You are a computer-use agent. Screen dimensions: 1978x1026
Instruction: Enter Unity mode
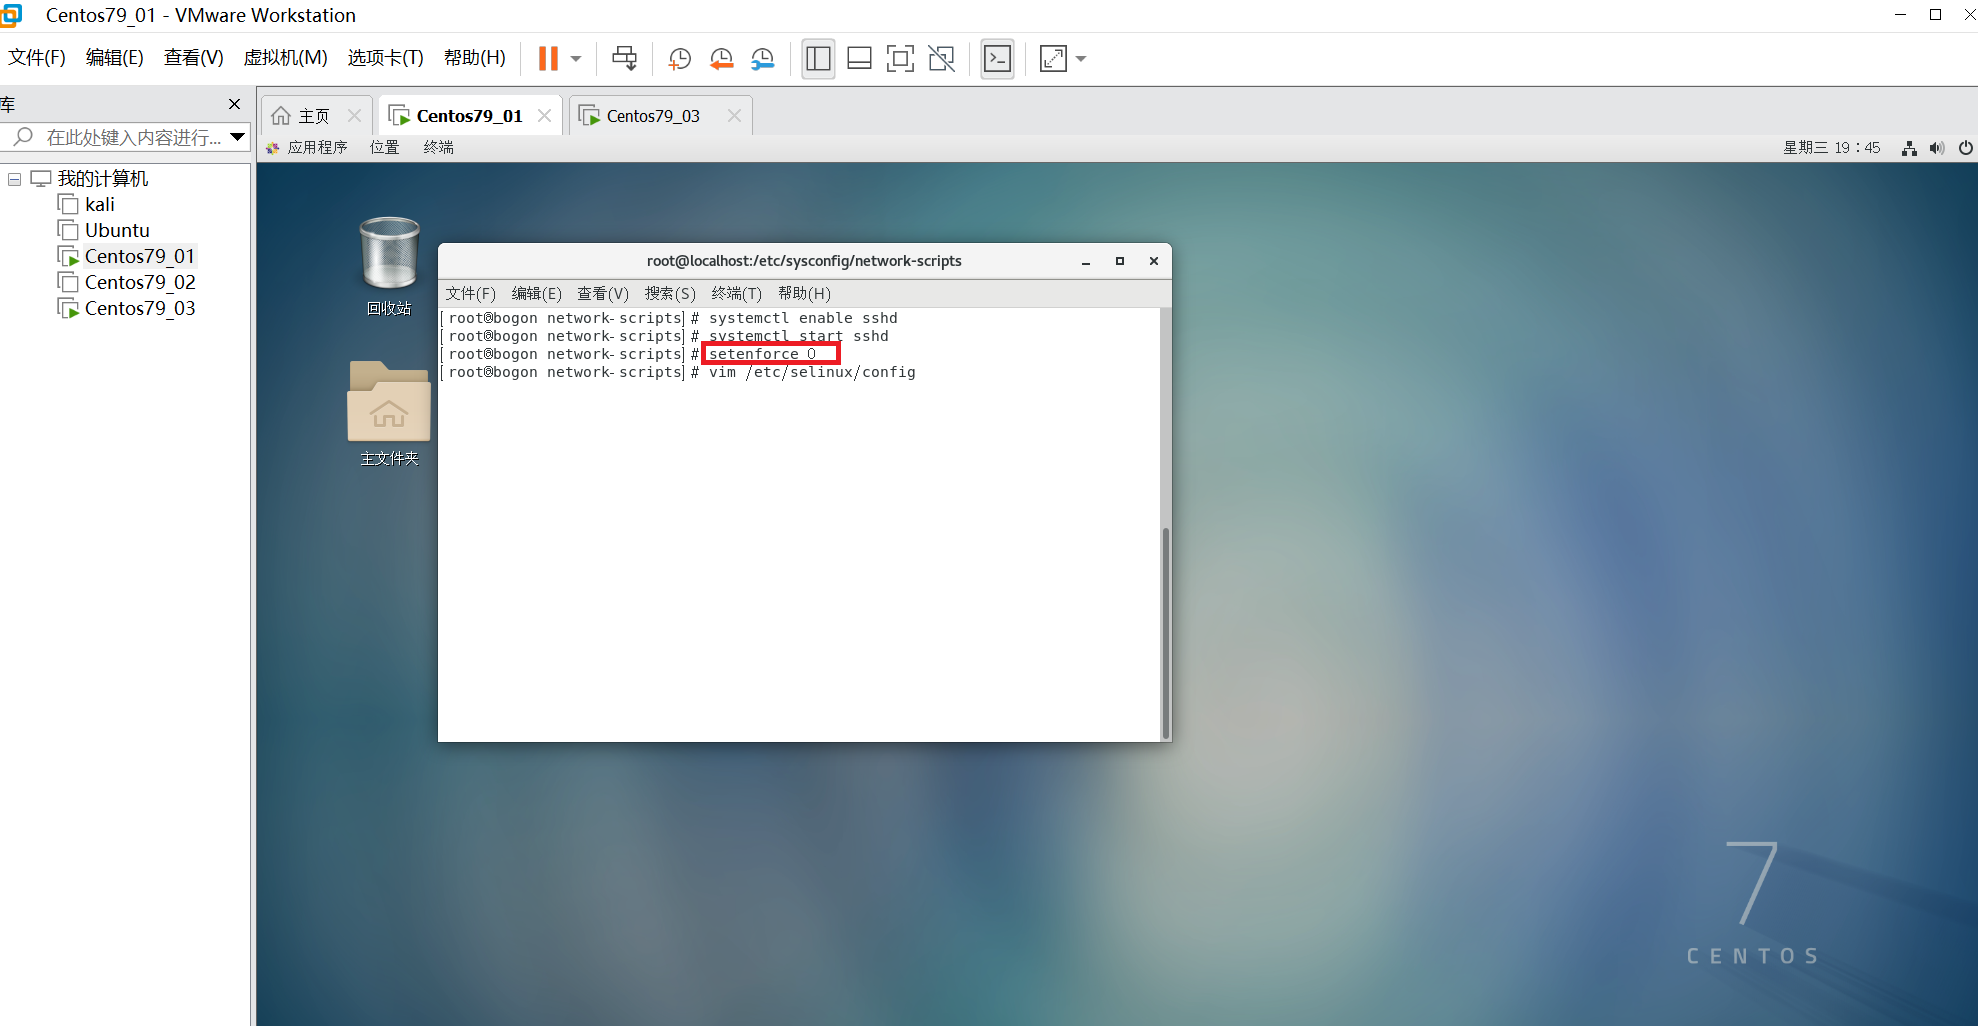pos(941,59)
